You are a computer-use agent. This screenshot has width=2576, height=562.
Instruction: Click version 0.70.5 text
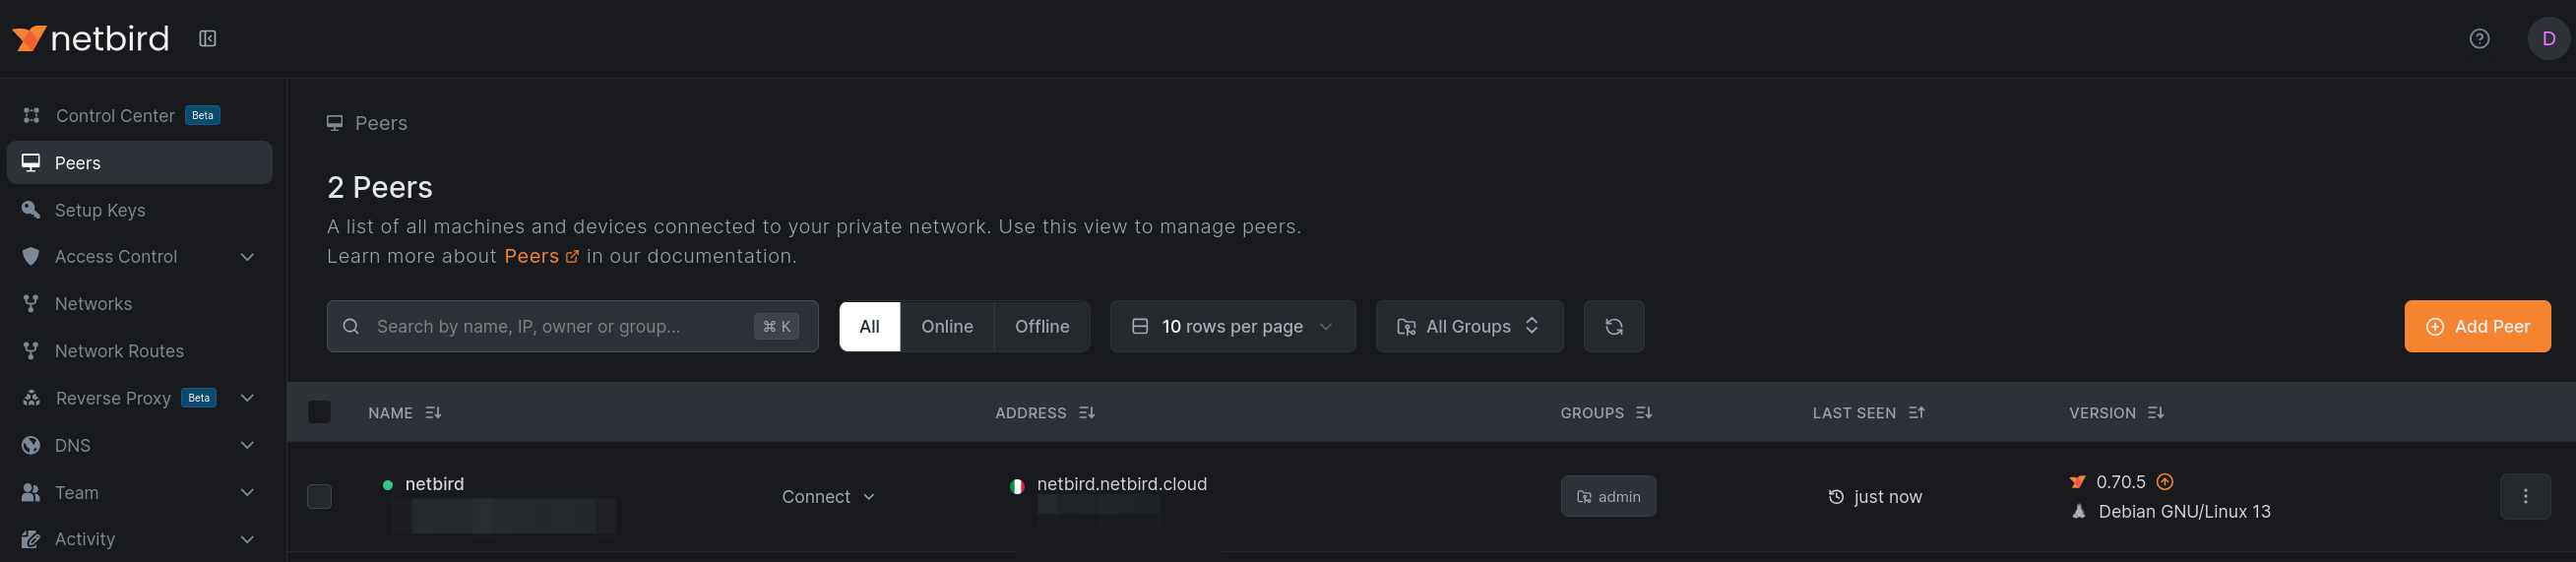[2121, 482]
